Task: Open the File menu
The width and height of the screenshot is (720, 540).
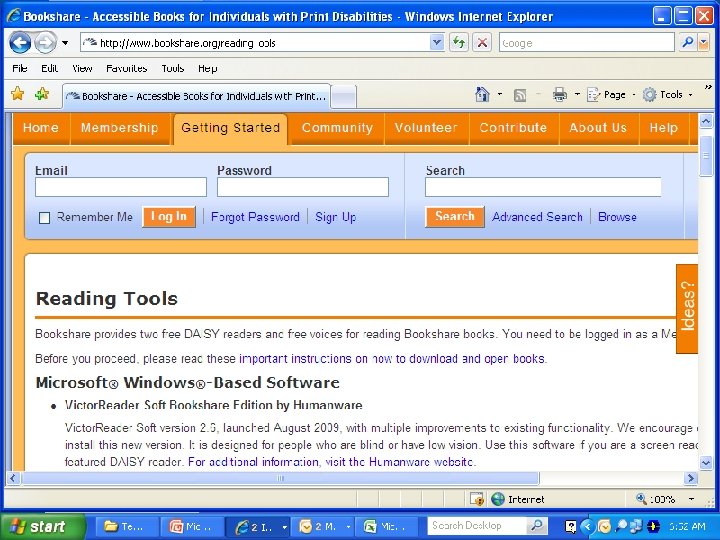Action: (20, 68)
